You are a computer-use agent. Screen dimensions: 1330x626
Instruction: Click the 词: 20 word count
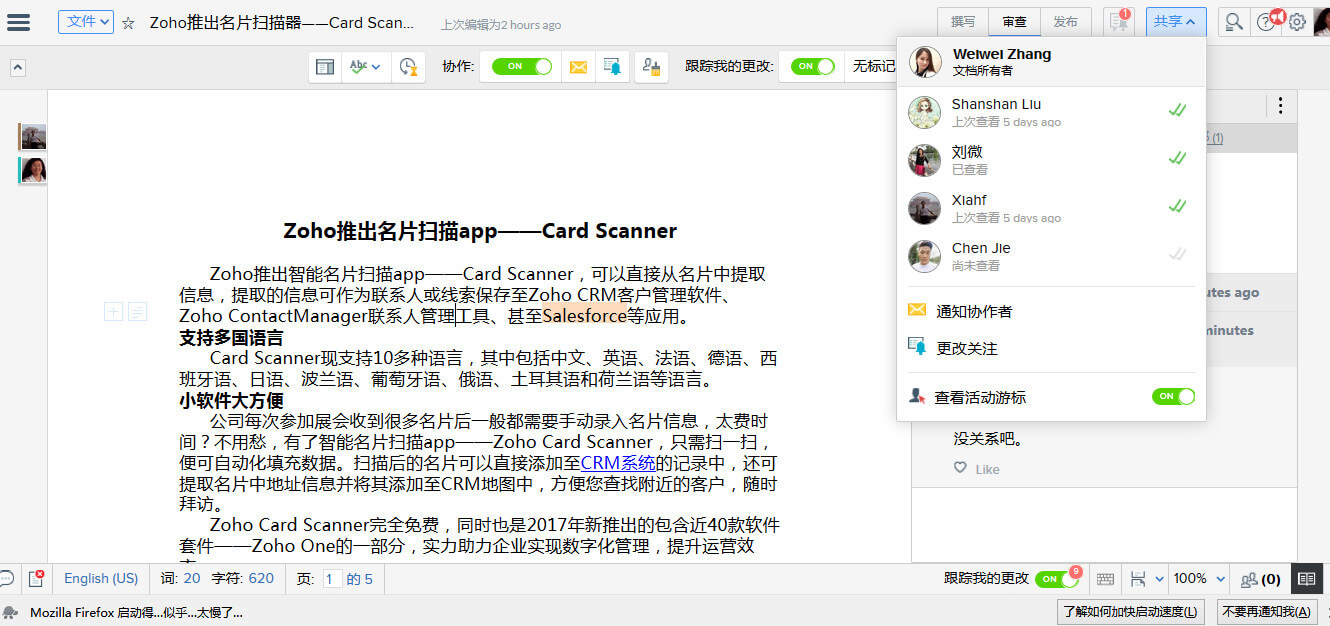[x=181, y=578]
